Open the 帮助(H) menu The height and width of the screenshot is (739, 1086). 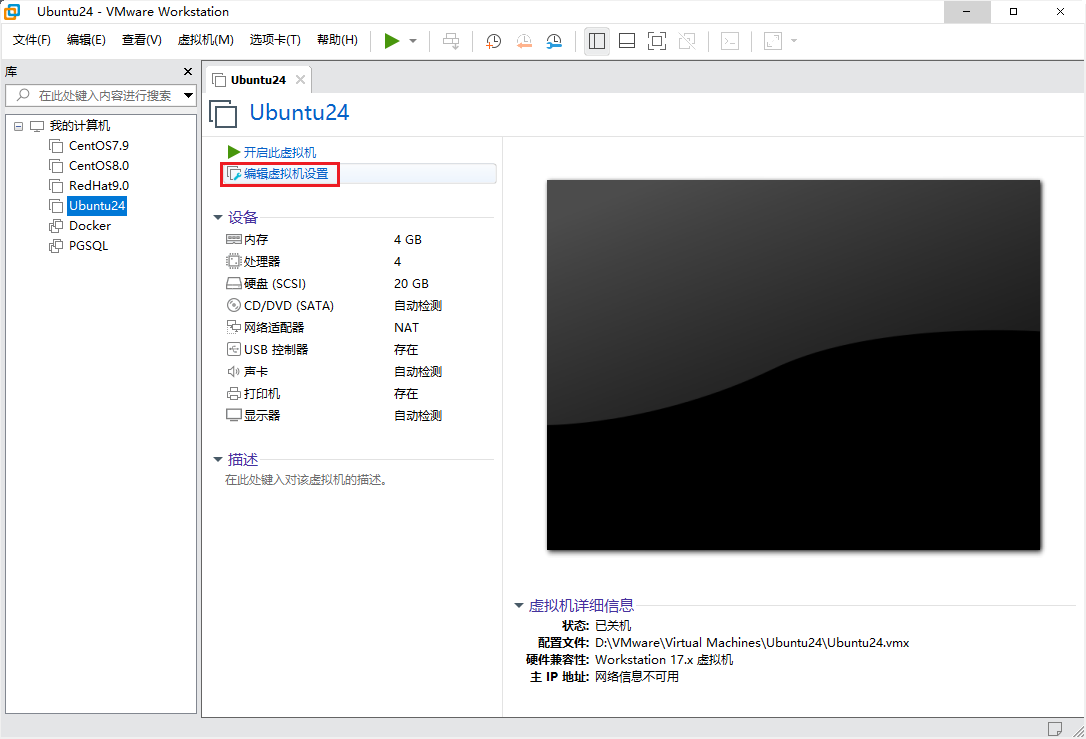tap(337, 40)
